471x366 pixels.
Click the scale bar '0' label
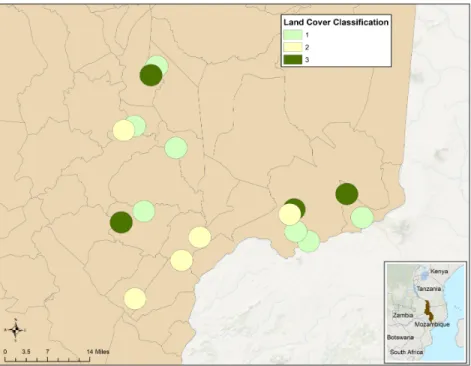point(5,351)
